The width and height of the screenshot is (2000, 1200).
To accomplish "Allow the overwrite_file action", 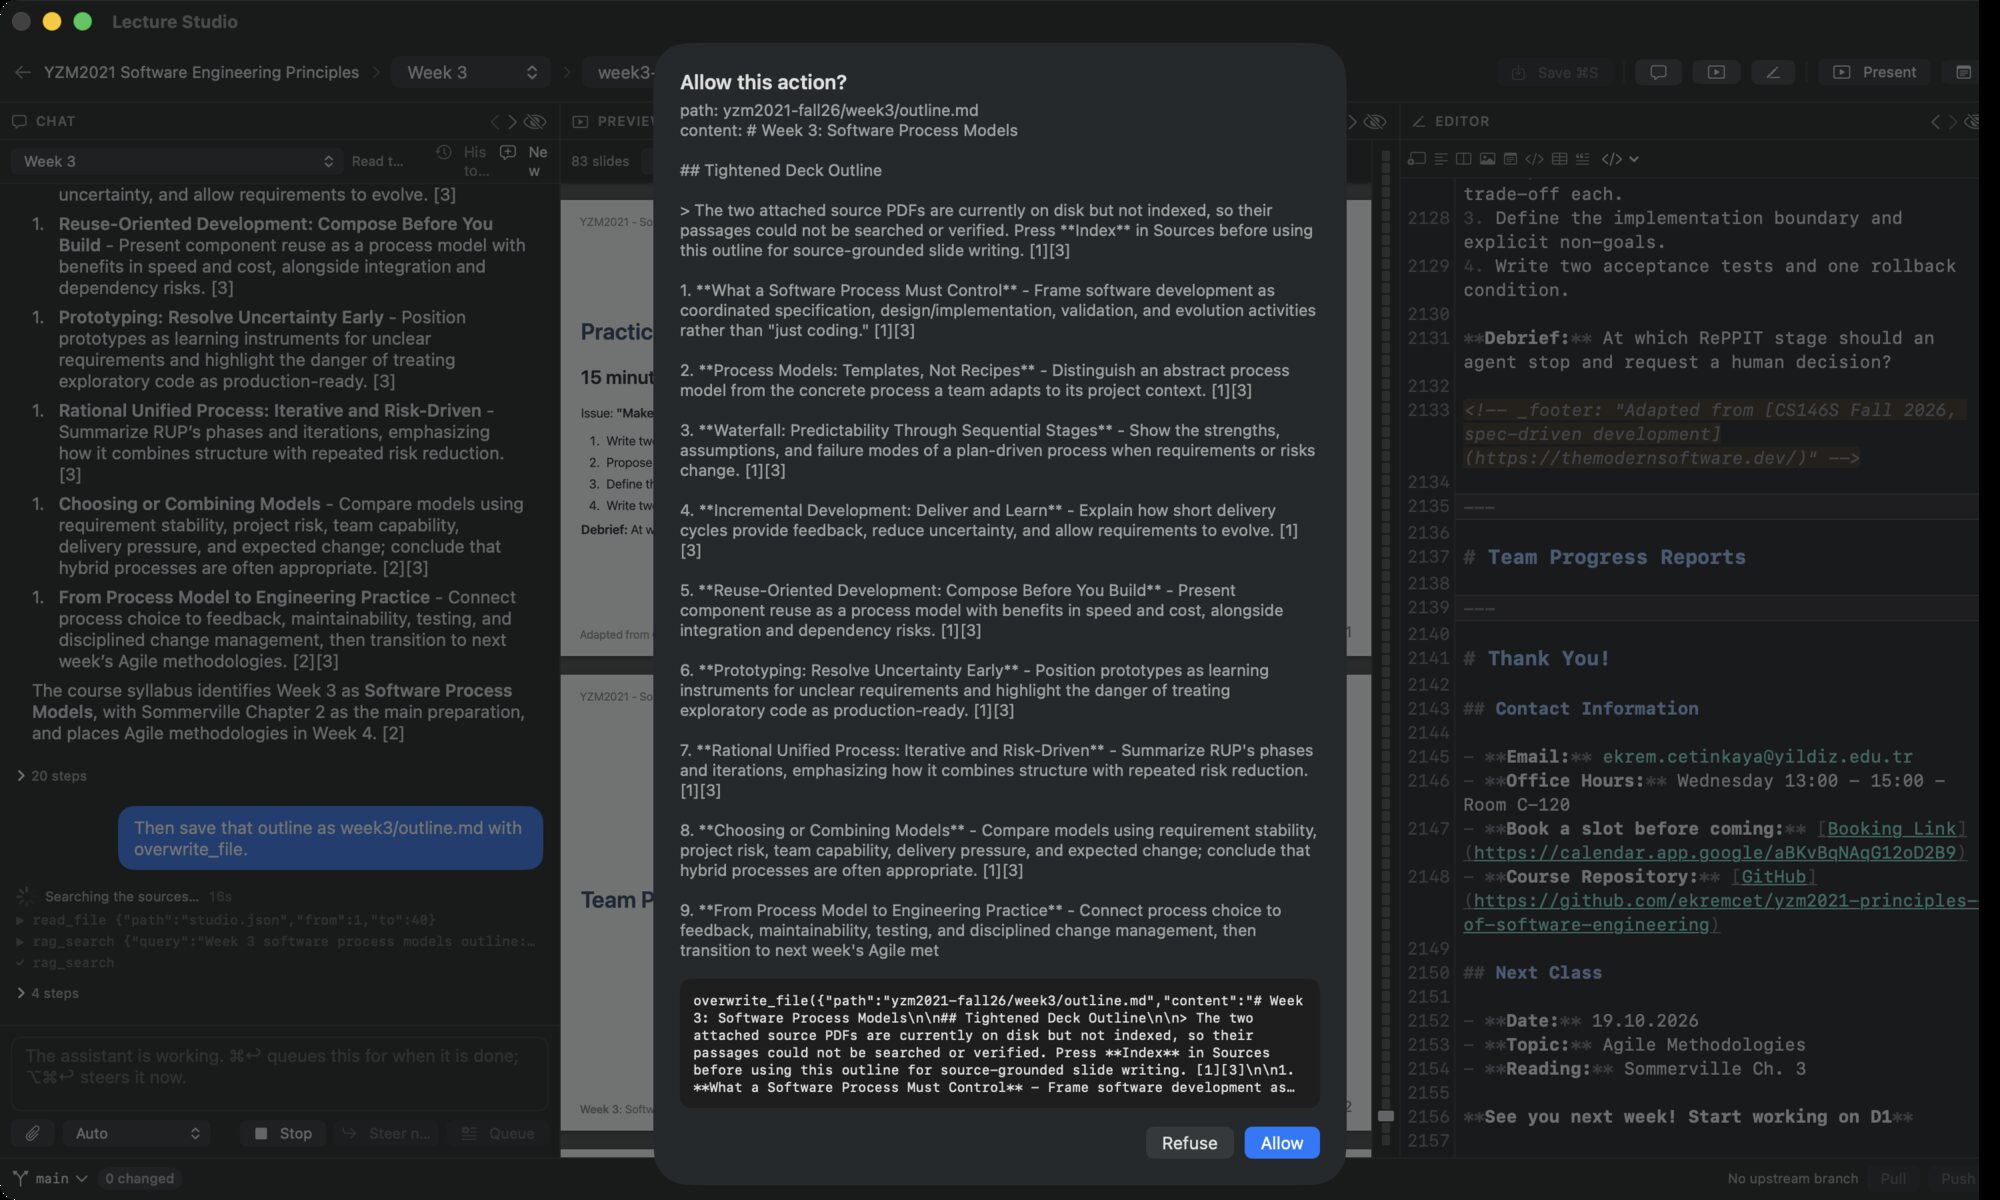I will click(x=1281, y=1143).
